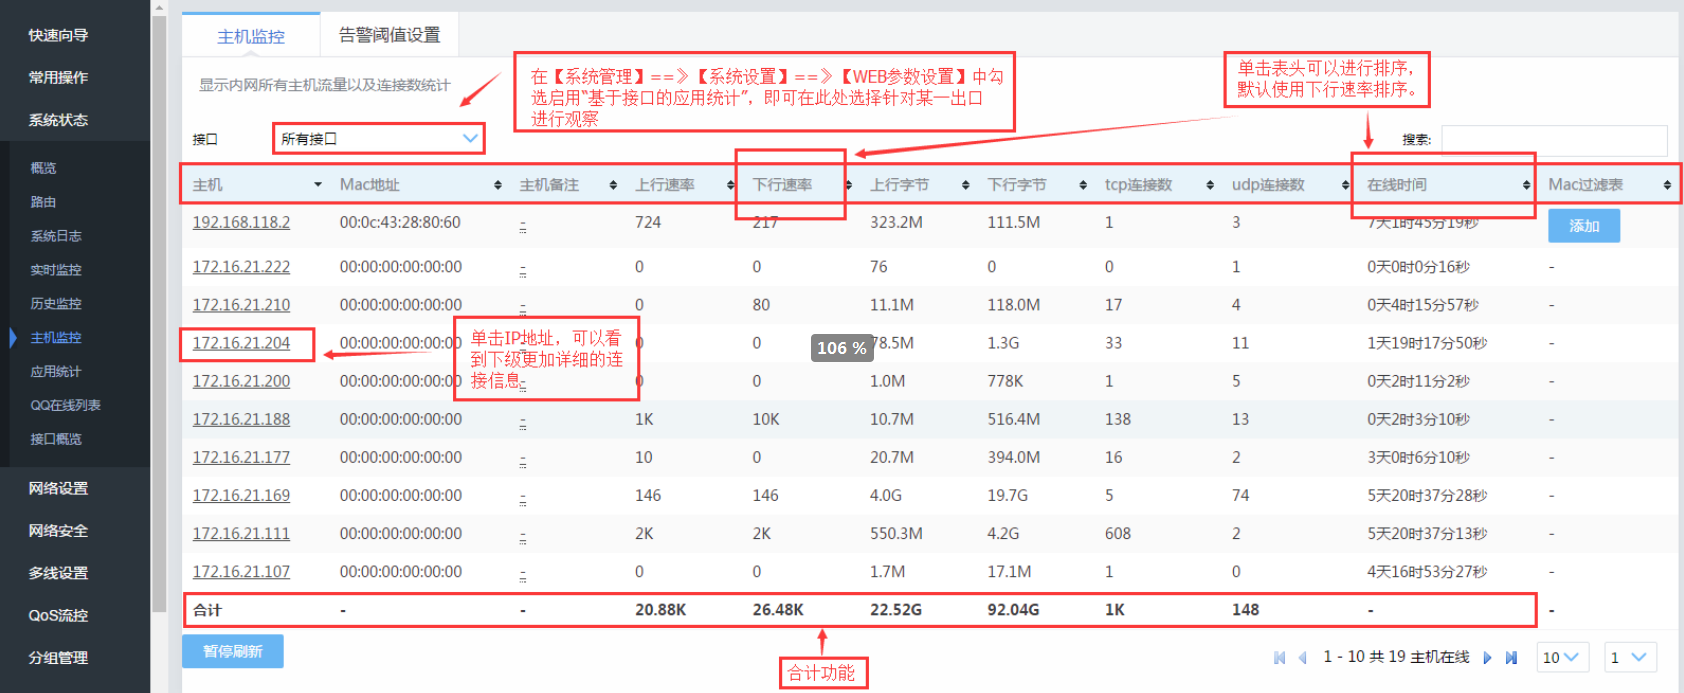Click the 搜索 search input field
This screenshot has width=1684, height=693.
coord(1553,140)
